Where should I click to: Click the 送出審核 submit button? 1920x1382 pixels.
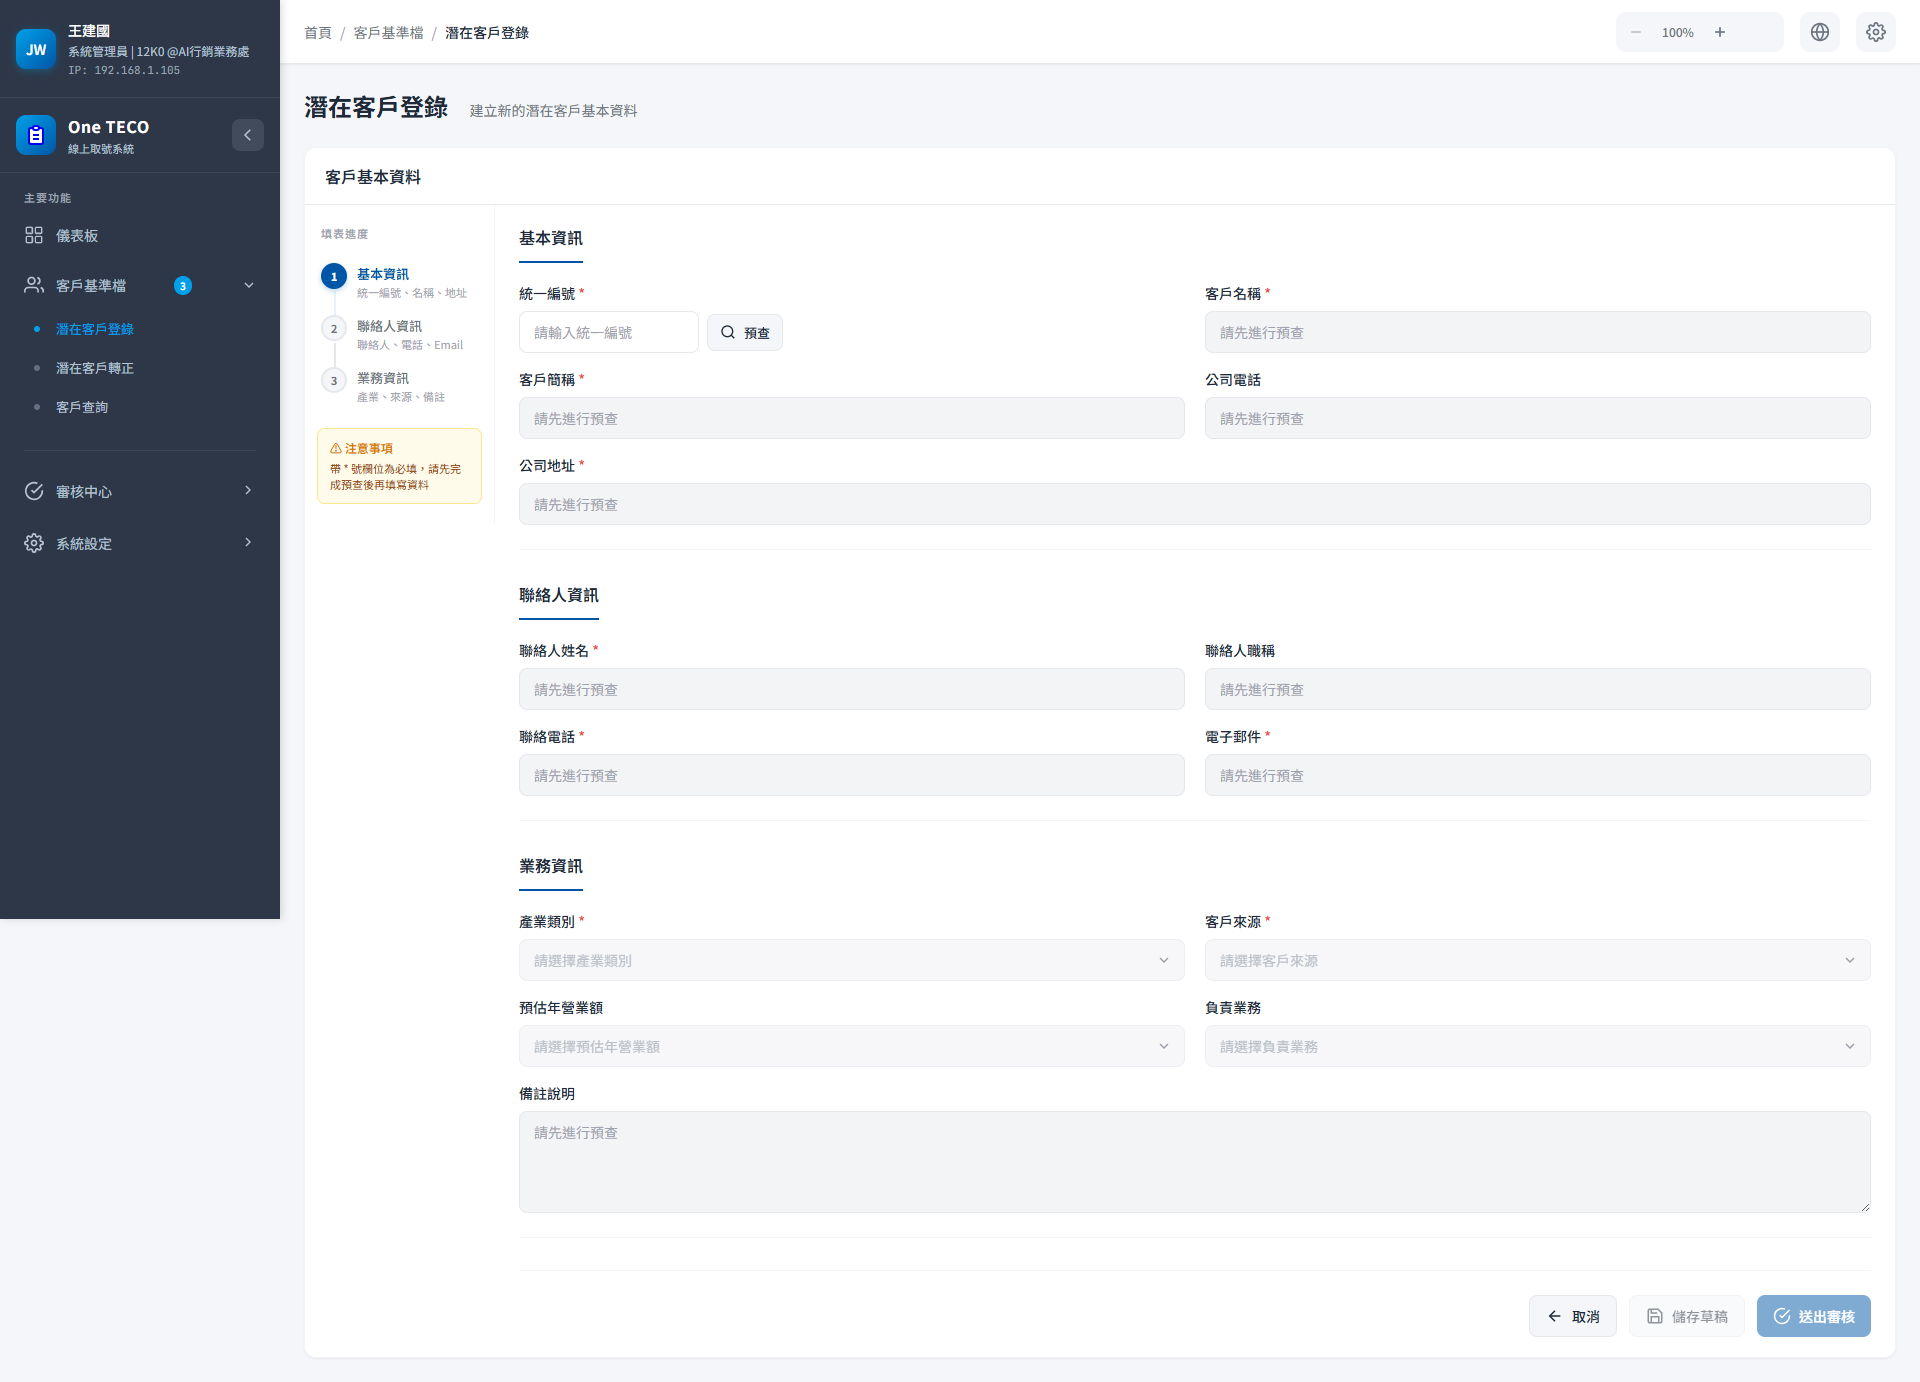pyautogui.click(x=1813, y=1316)
